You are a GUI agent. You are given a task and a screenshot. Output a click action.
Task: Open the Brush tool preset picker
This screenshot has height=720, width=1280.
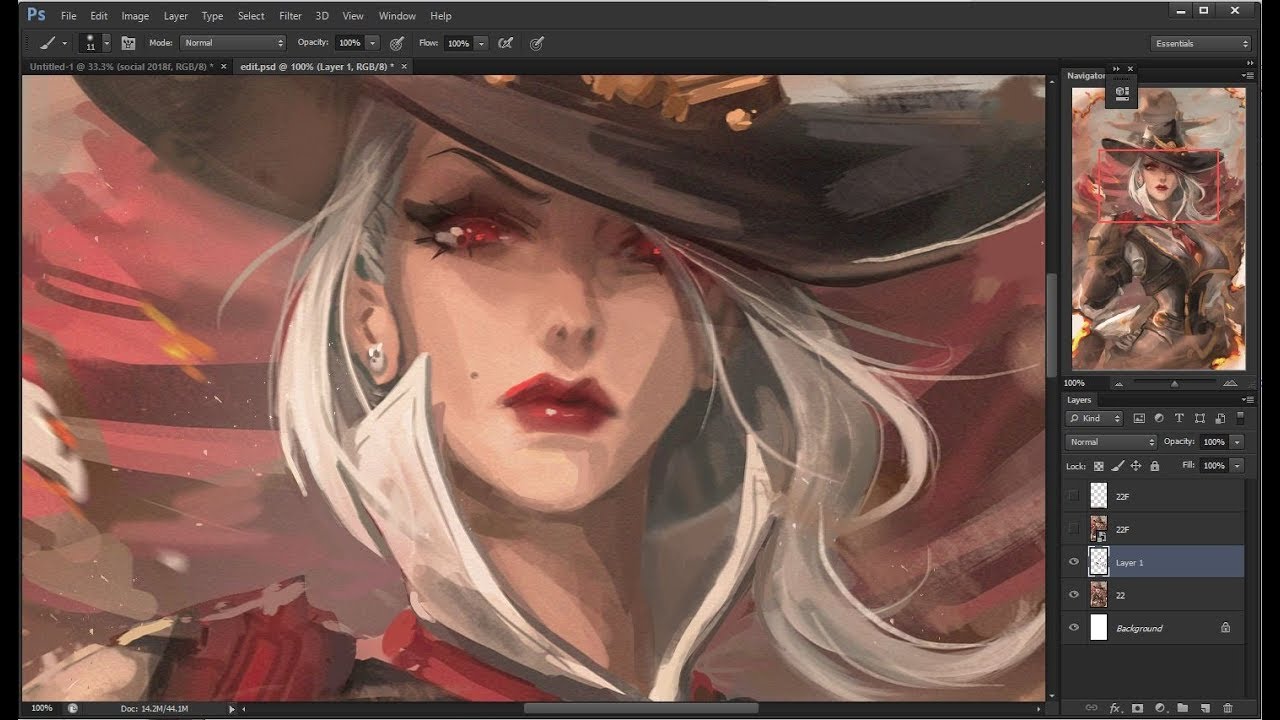click(52, 43)
